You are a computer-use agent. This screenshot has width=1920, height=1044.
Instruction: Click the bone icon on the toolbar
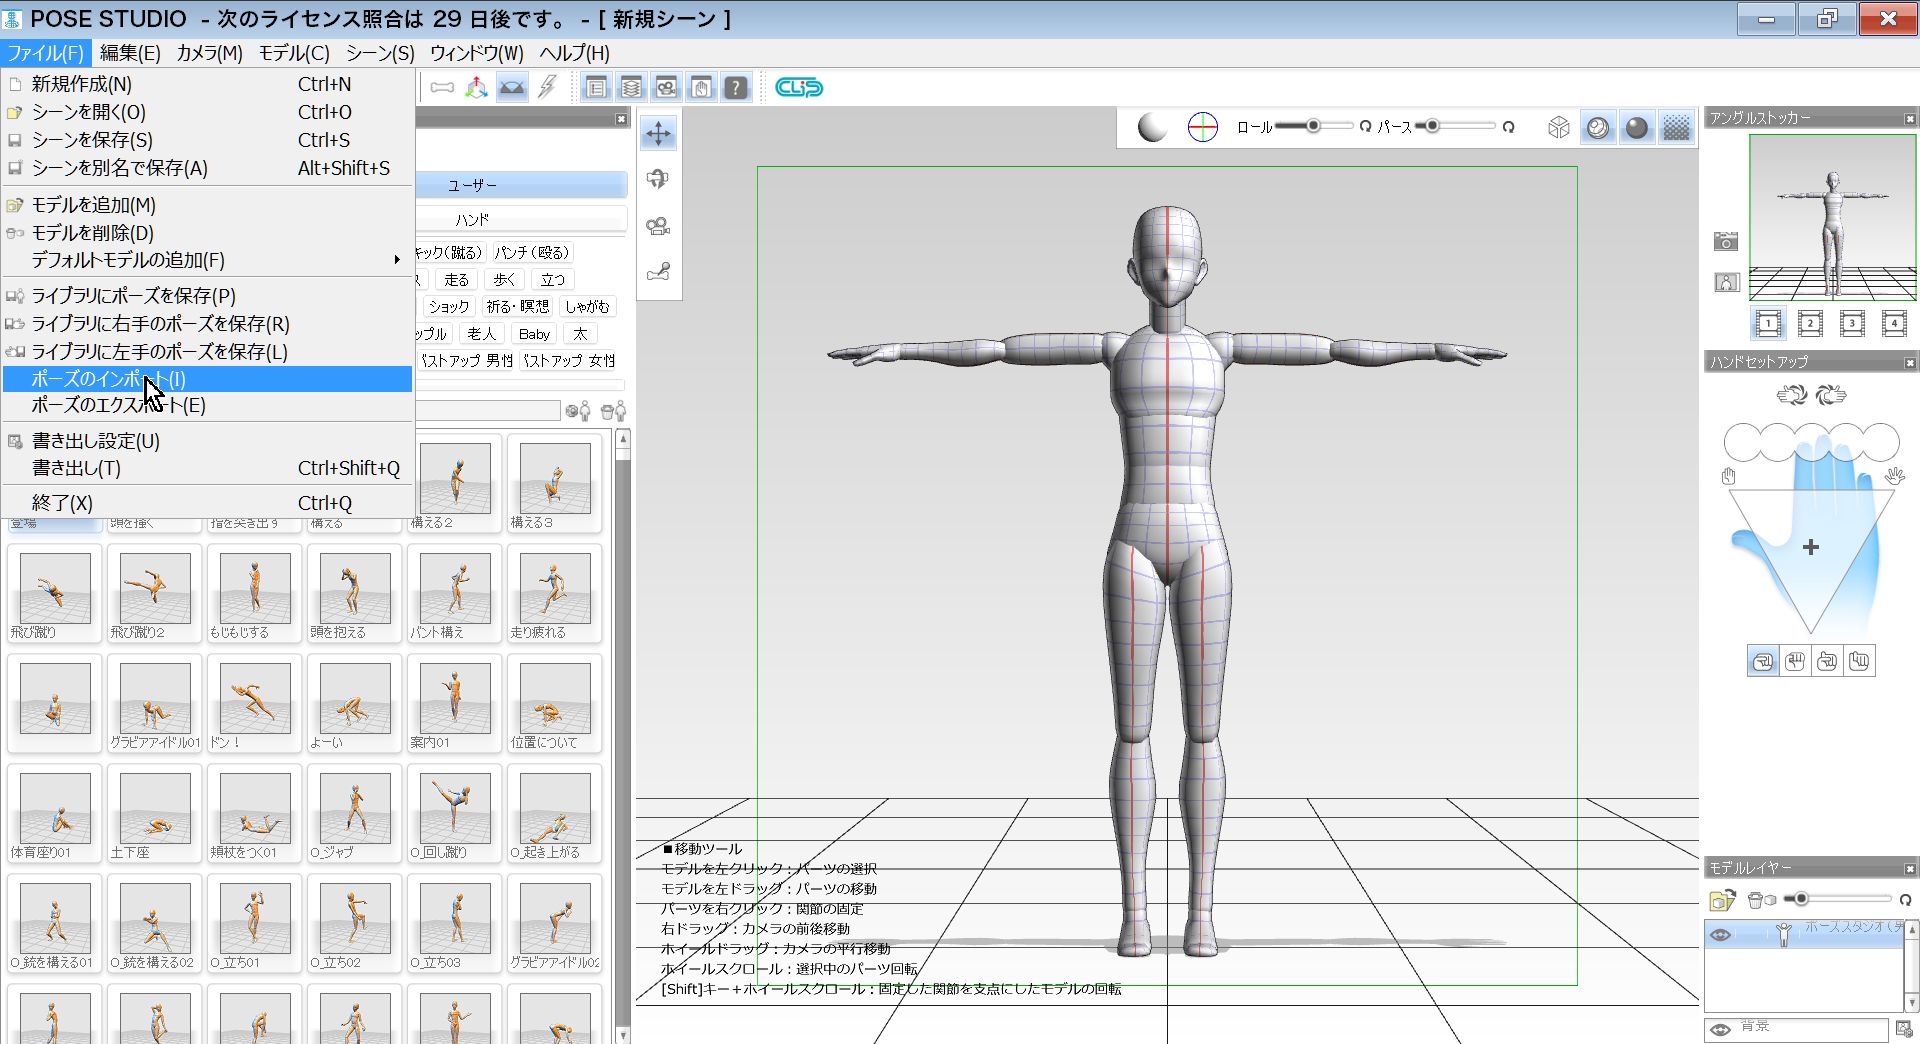click(441, 87)
